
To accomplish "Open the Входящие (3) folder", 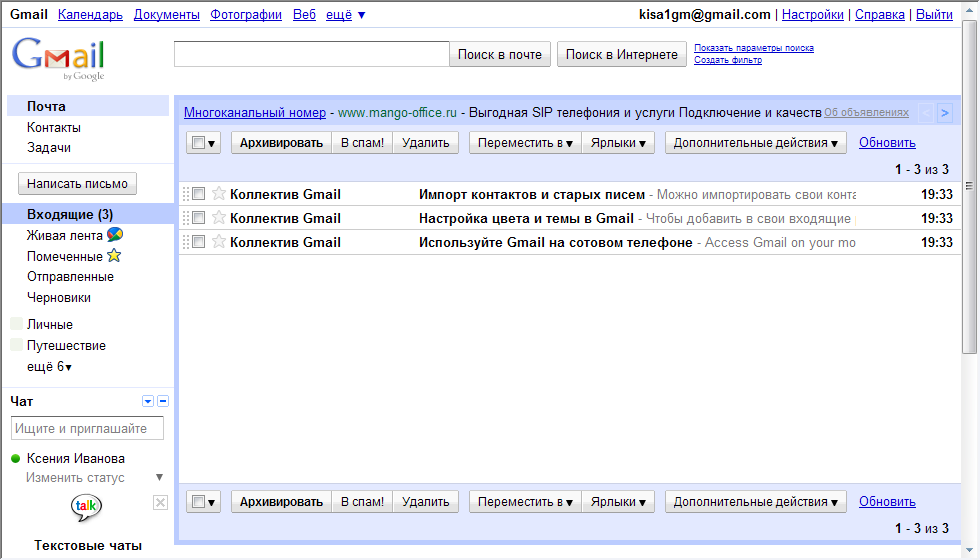I will [70, 214].
